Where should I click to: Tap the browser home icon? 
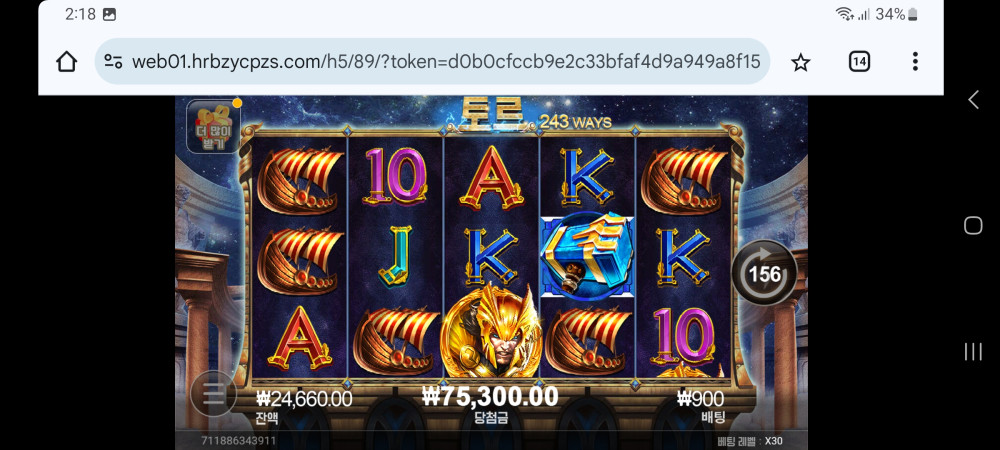tap(66, 62)
